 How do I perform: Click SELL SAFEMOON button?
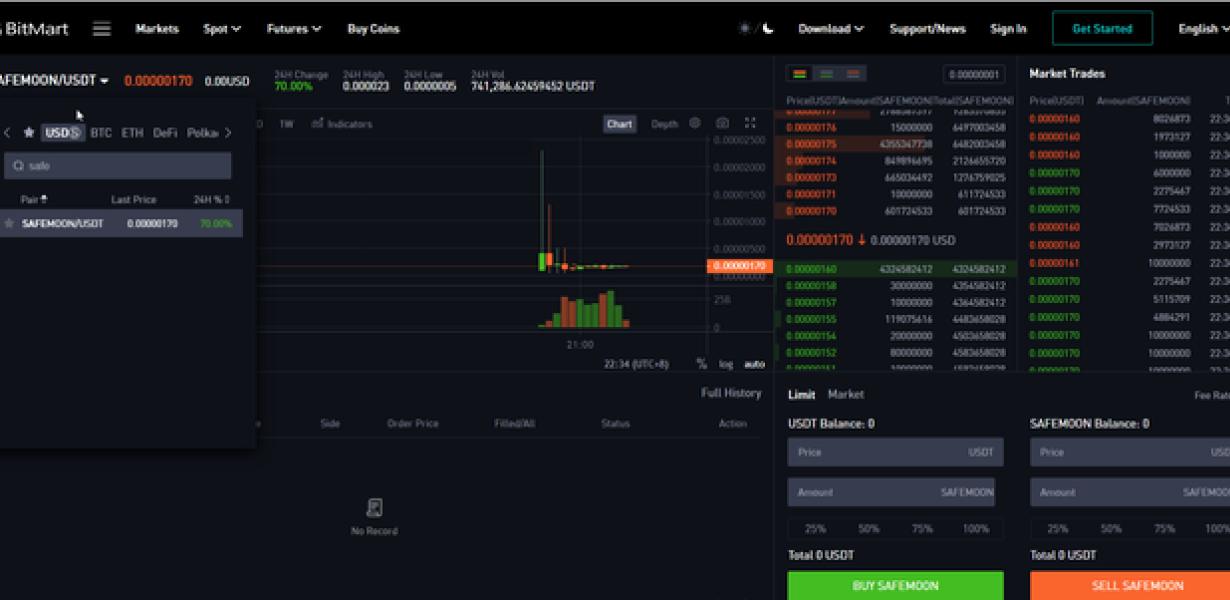coord(1130,586)
